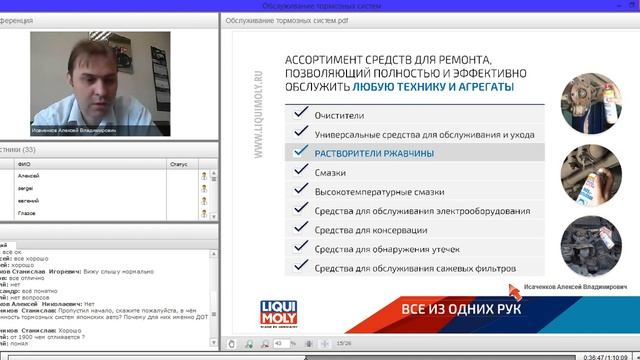Click the Средства для консервации text

coord(371,230)
